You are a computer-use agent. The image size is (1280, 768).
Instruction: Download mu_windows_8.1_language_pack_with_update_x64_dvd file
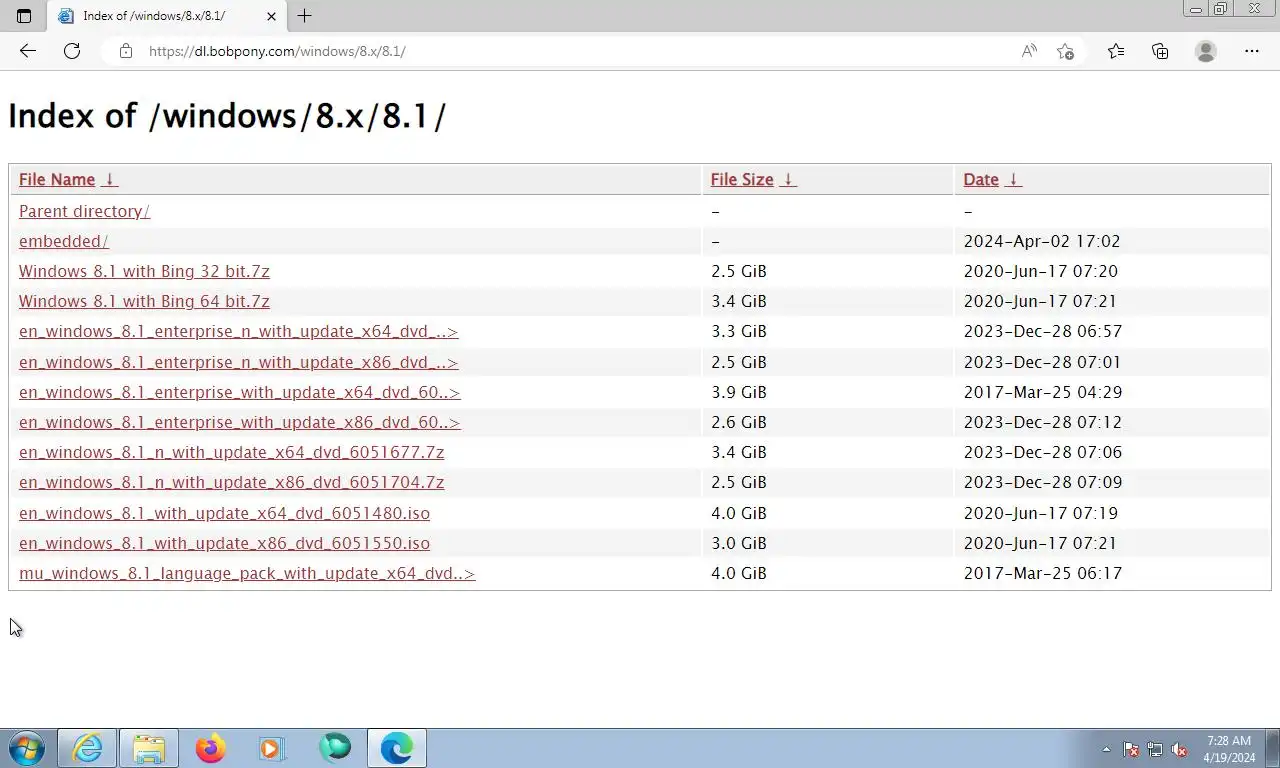[x=247, y=573]
